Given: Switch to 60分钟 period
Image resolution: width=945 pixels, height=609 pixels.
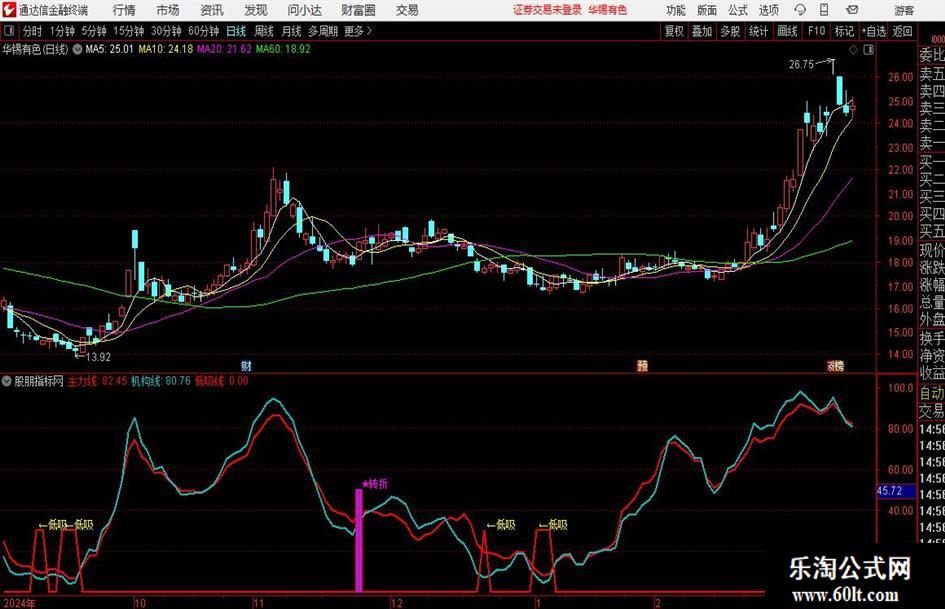Looking at the screenshot, I should point(203,31).
